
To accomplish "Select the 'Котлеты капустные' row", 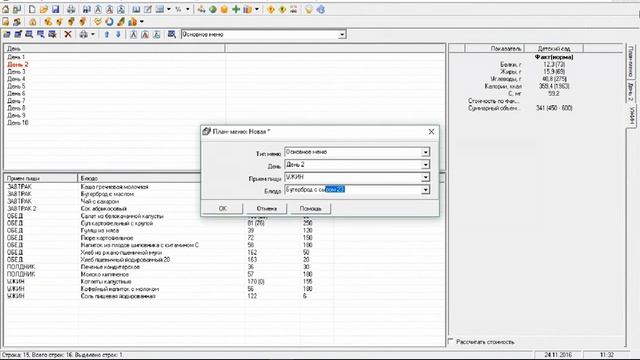I will 106,282.
